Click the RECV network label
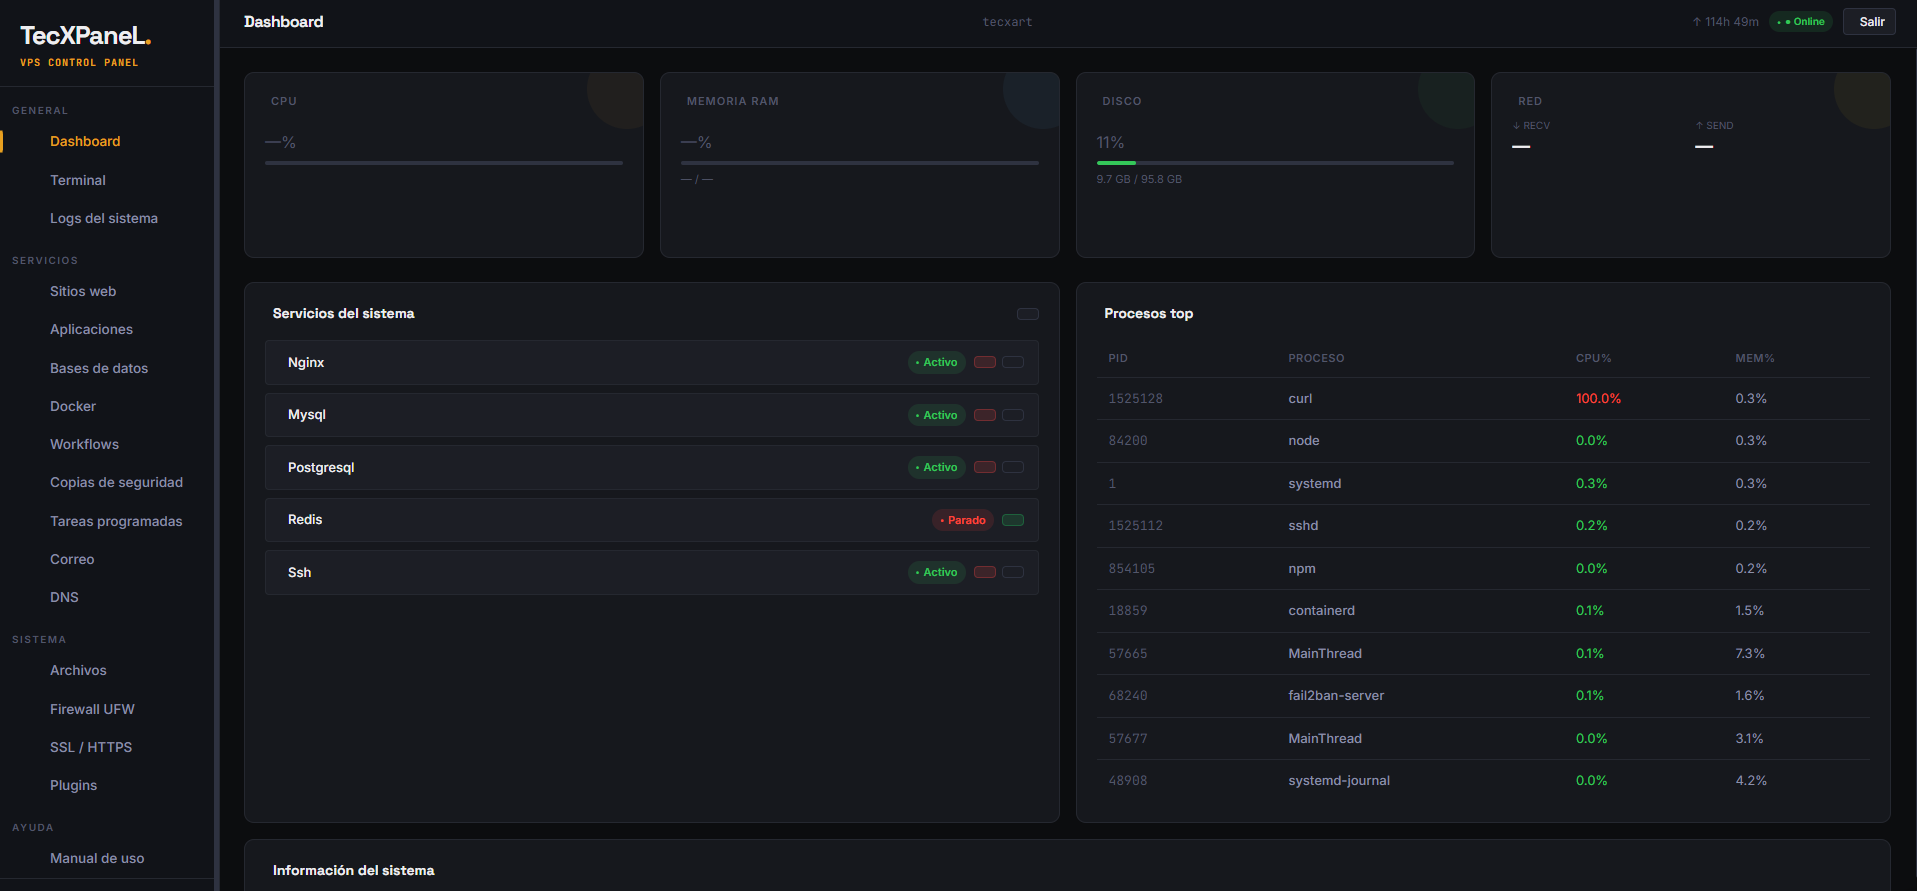Image resolution: width=1917 pixels, height=891 pixels. (1531, 126)
